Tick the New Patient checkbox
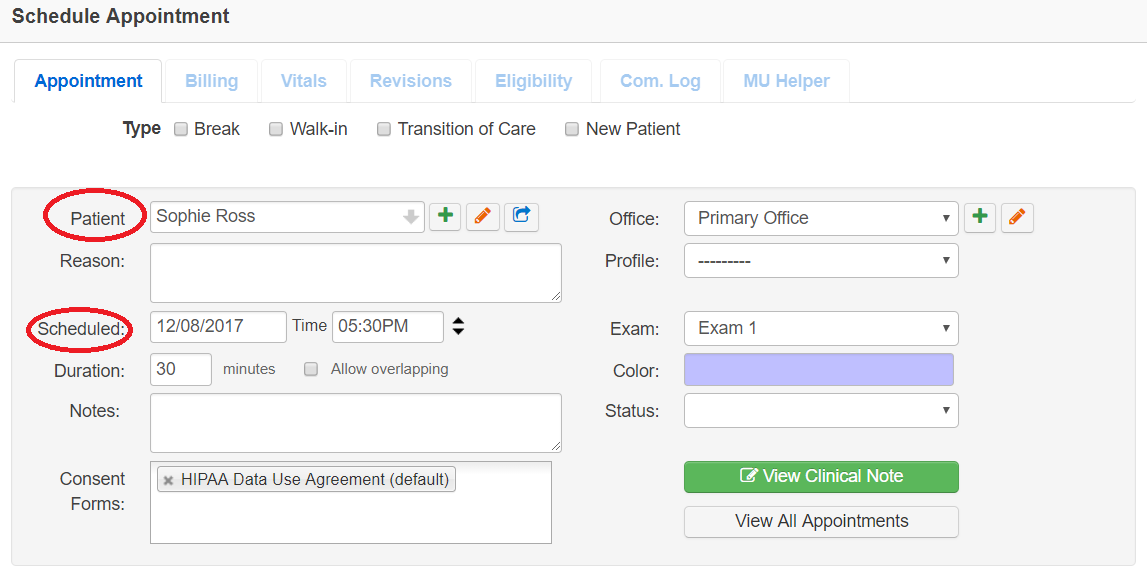The width and height of the screenshot is (1147, 574). click(x=572, y=129)
